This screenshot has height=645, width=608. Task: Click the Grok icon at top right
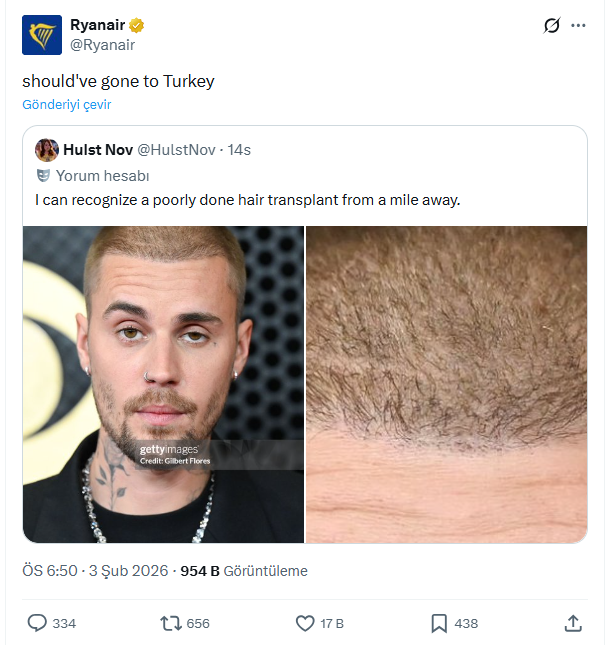tap(551, 26)
